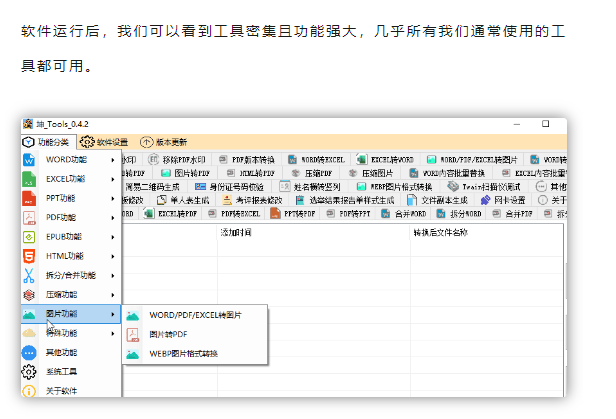Viewport: 616px width, 419px height.
Task: Select the HTML5 icon for HTML功能
Action: pos(29,256)
